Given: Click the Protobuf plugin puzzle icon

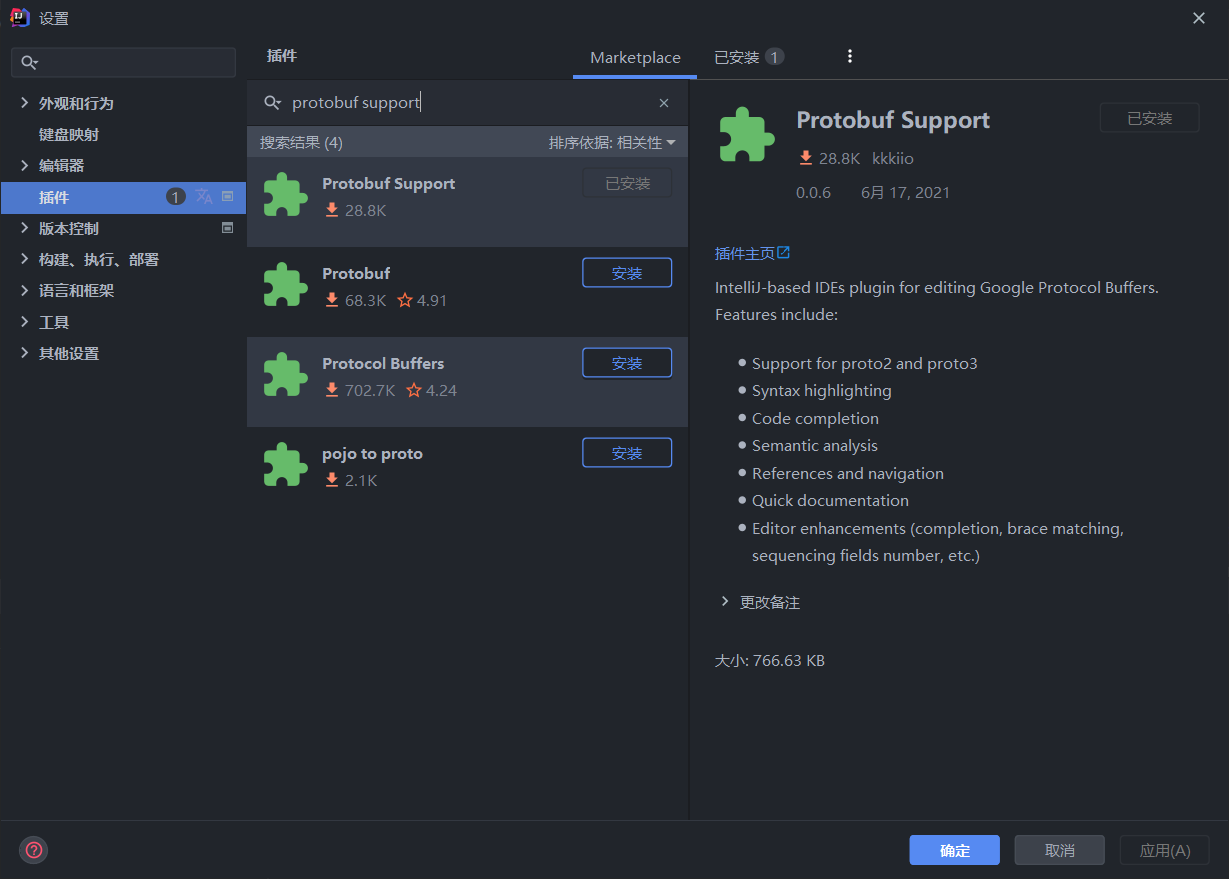Looking at the screenshot, I should pyautogui.click(x=285, y=285).
